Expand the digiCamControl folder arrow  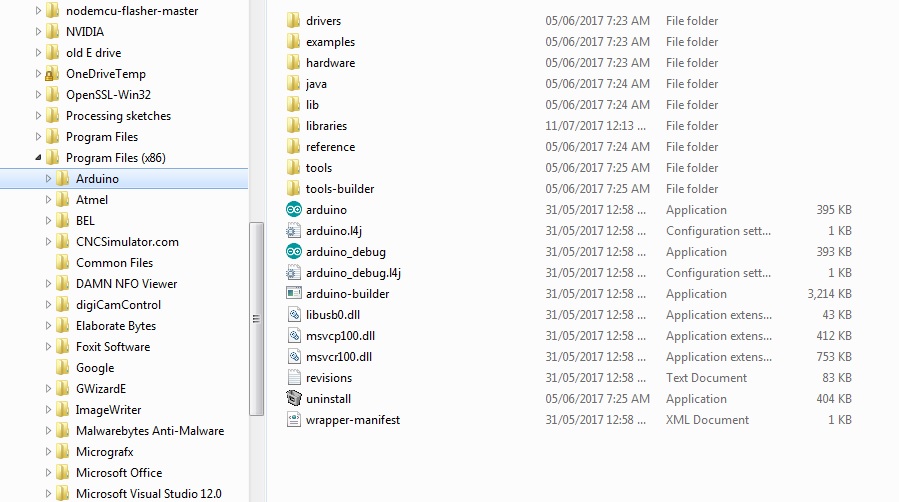[x=48, y=305]
